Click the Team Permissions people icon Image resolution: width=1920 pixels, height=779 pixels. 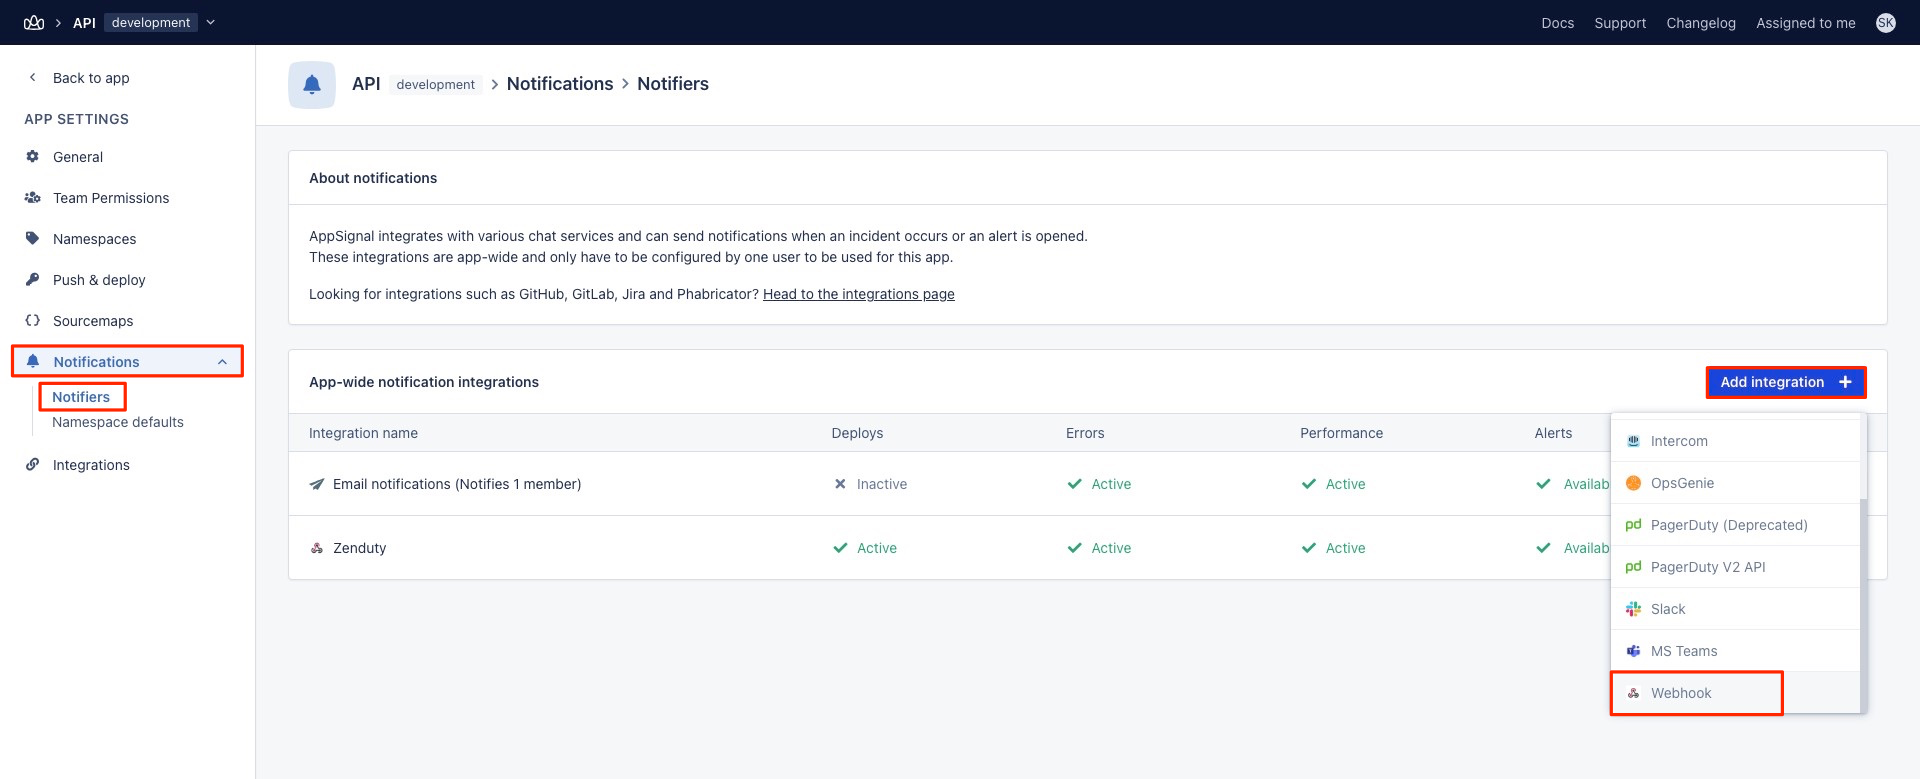pyautogui.click(x=32, y=197)
